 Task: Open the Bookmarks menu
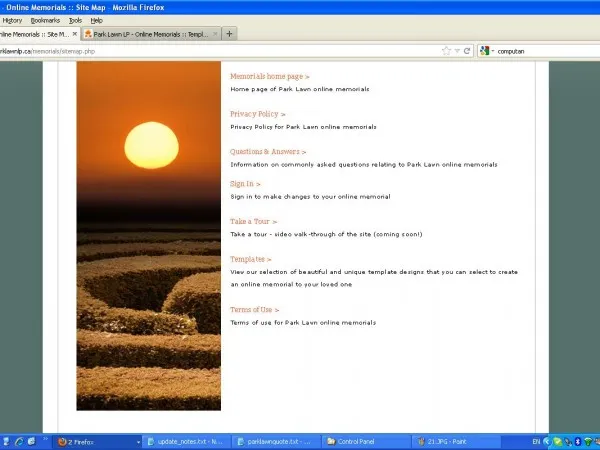click(x=45, y=20)
